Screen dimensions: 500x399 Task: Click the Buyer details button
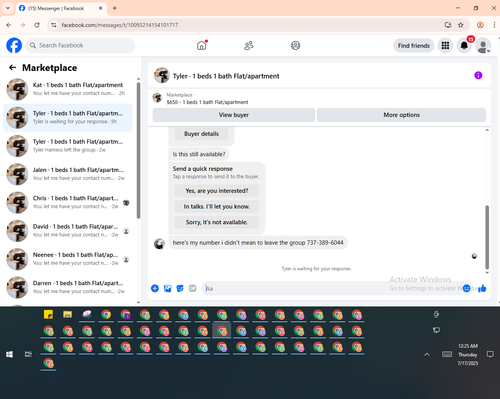tap(201, 134)
